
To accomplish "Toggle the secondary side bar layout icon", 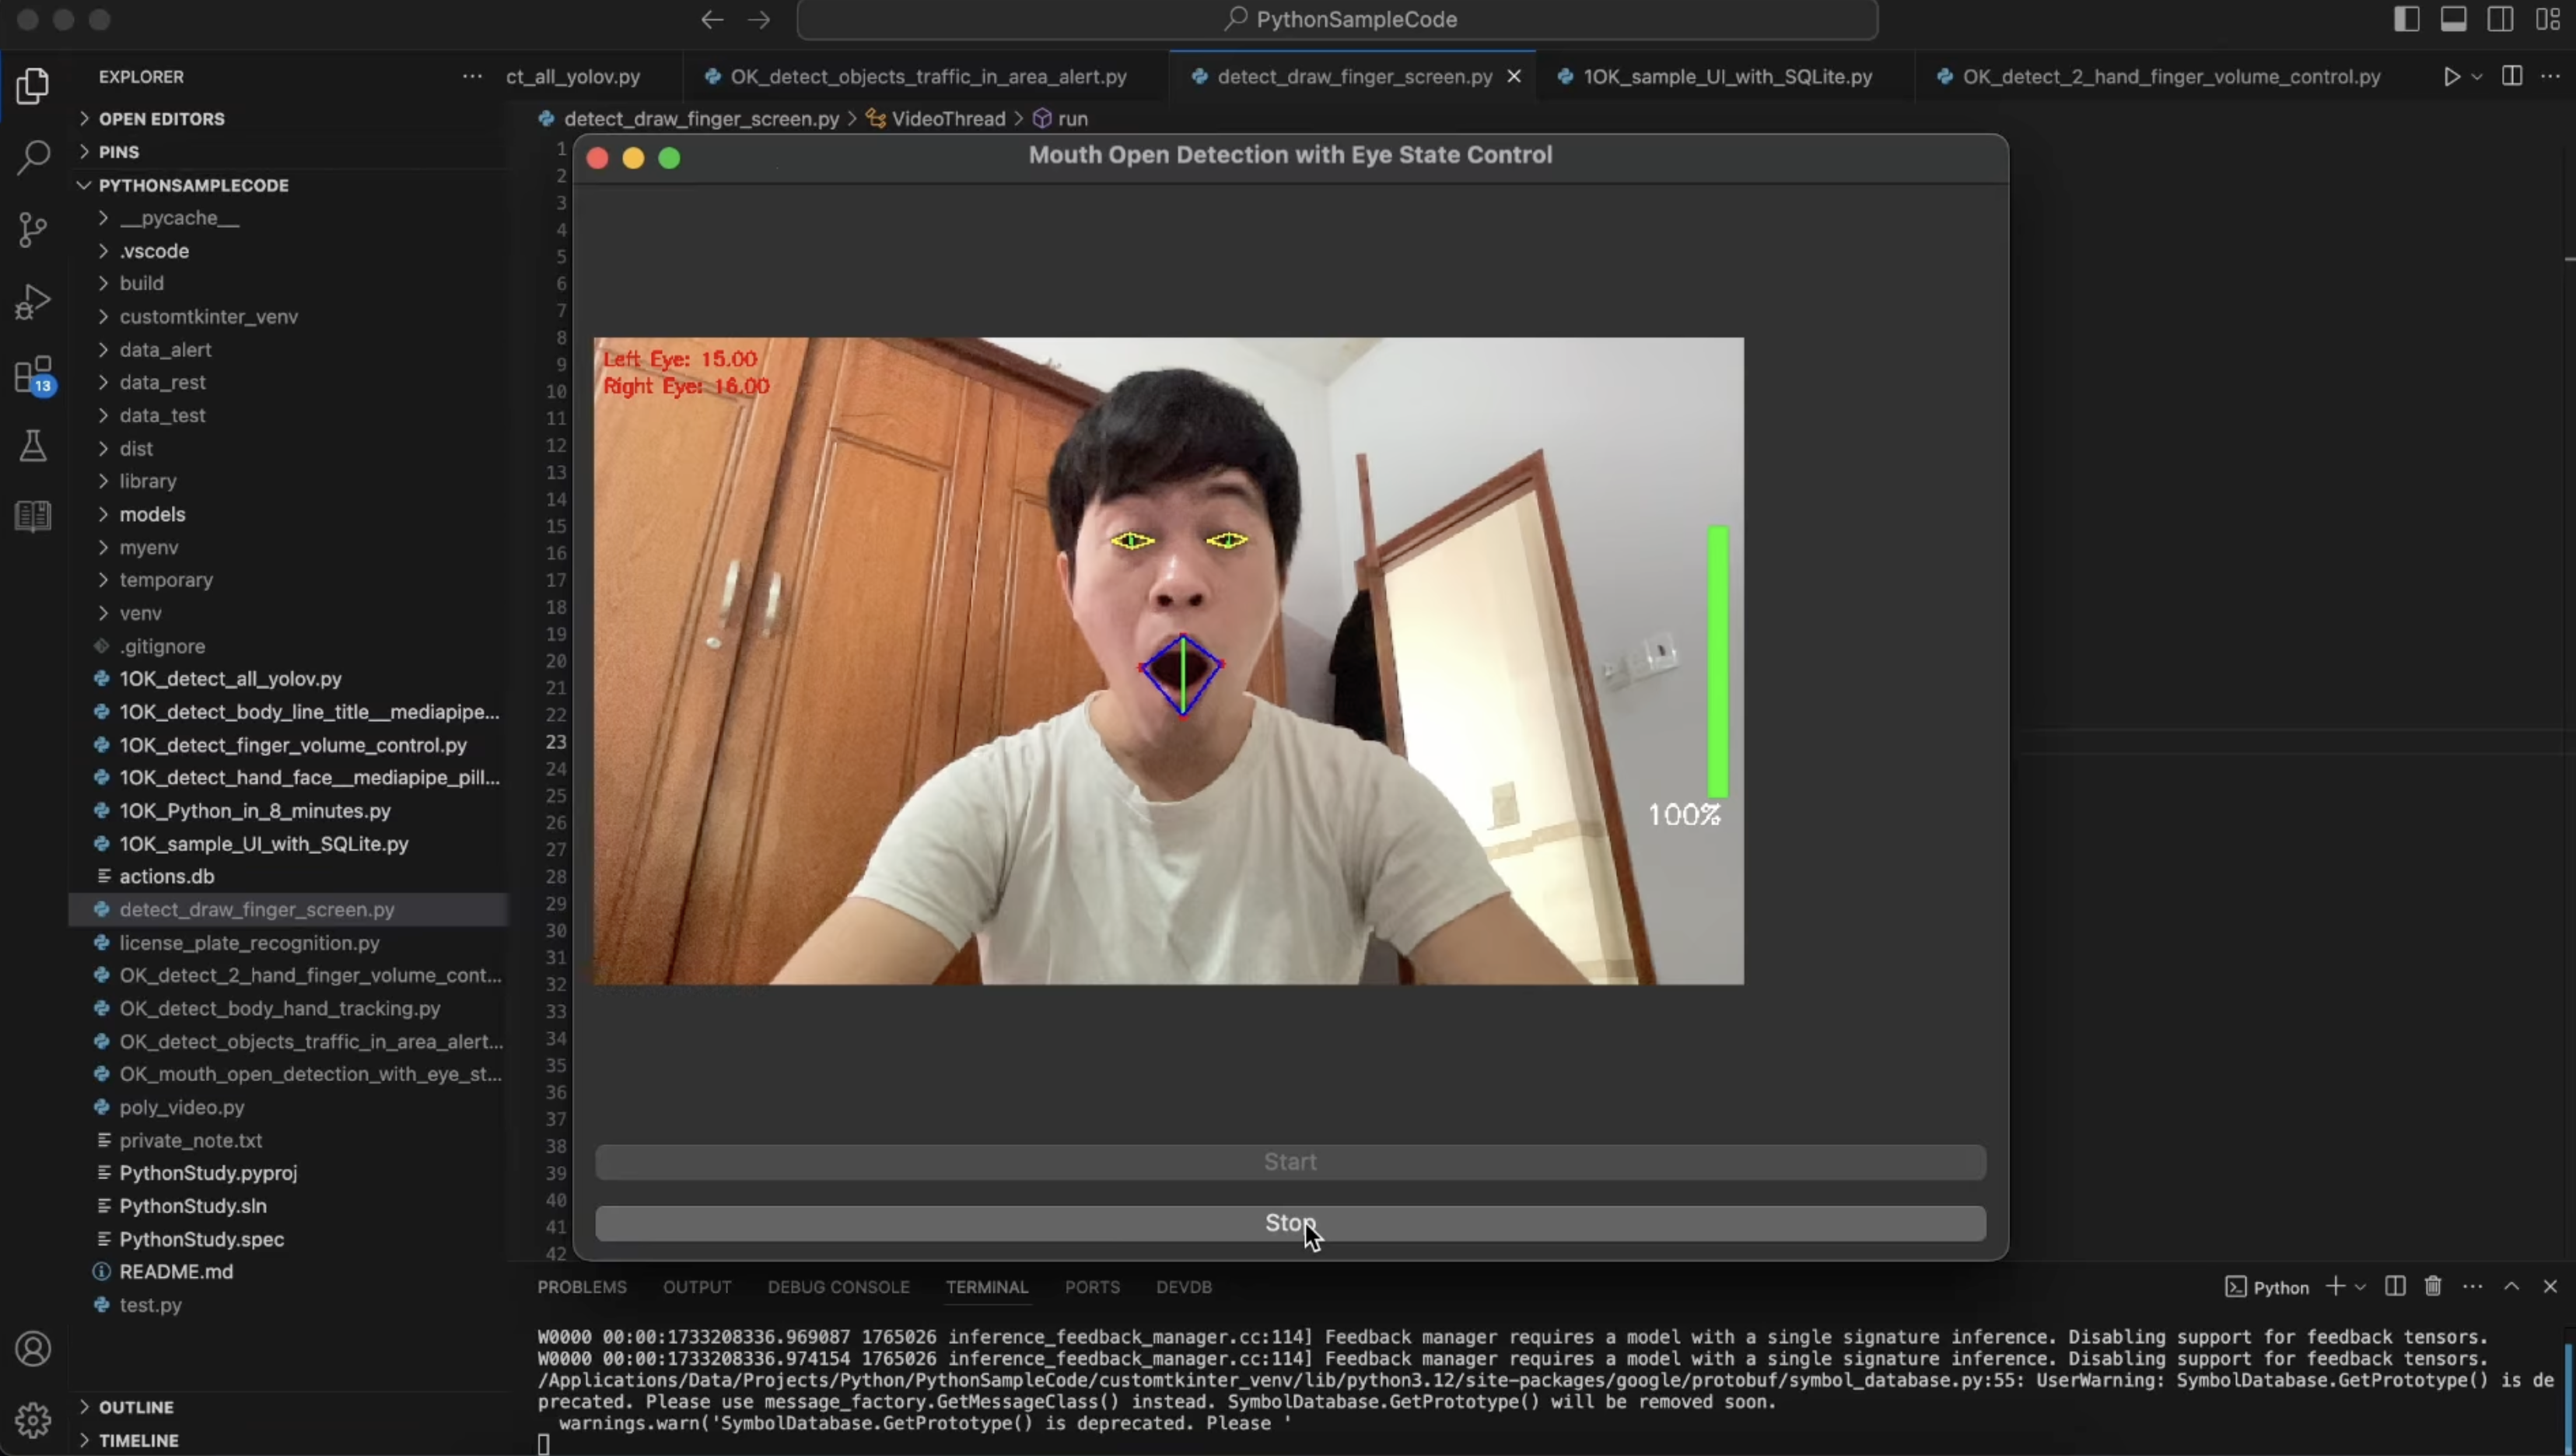I will (2500, 19).
